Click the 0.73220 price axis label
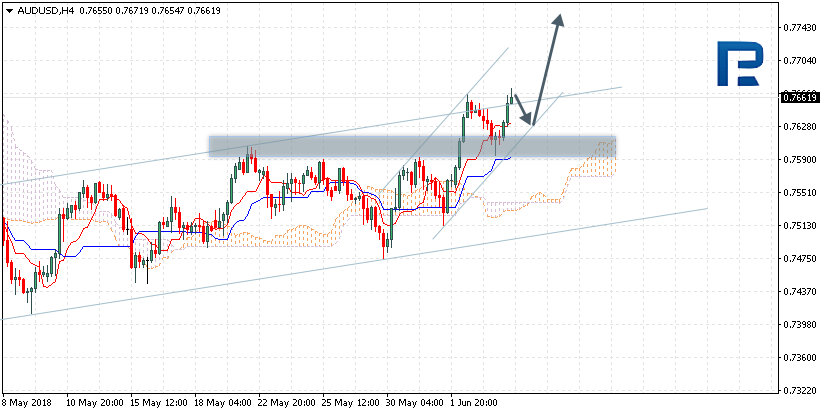The height and width of the screenshot is (414, 821). [x=800, y=391]
